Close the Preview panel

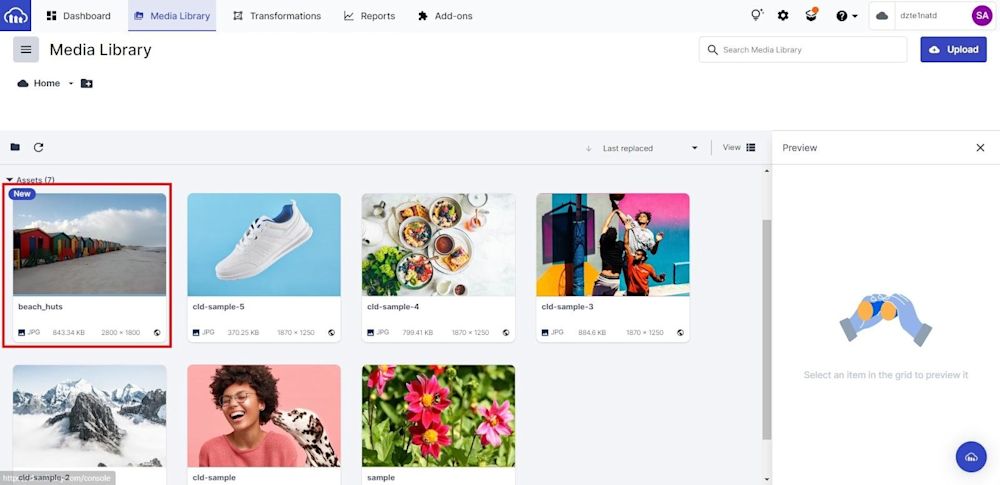coord(980,147)
